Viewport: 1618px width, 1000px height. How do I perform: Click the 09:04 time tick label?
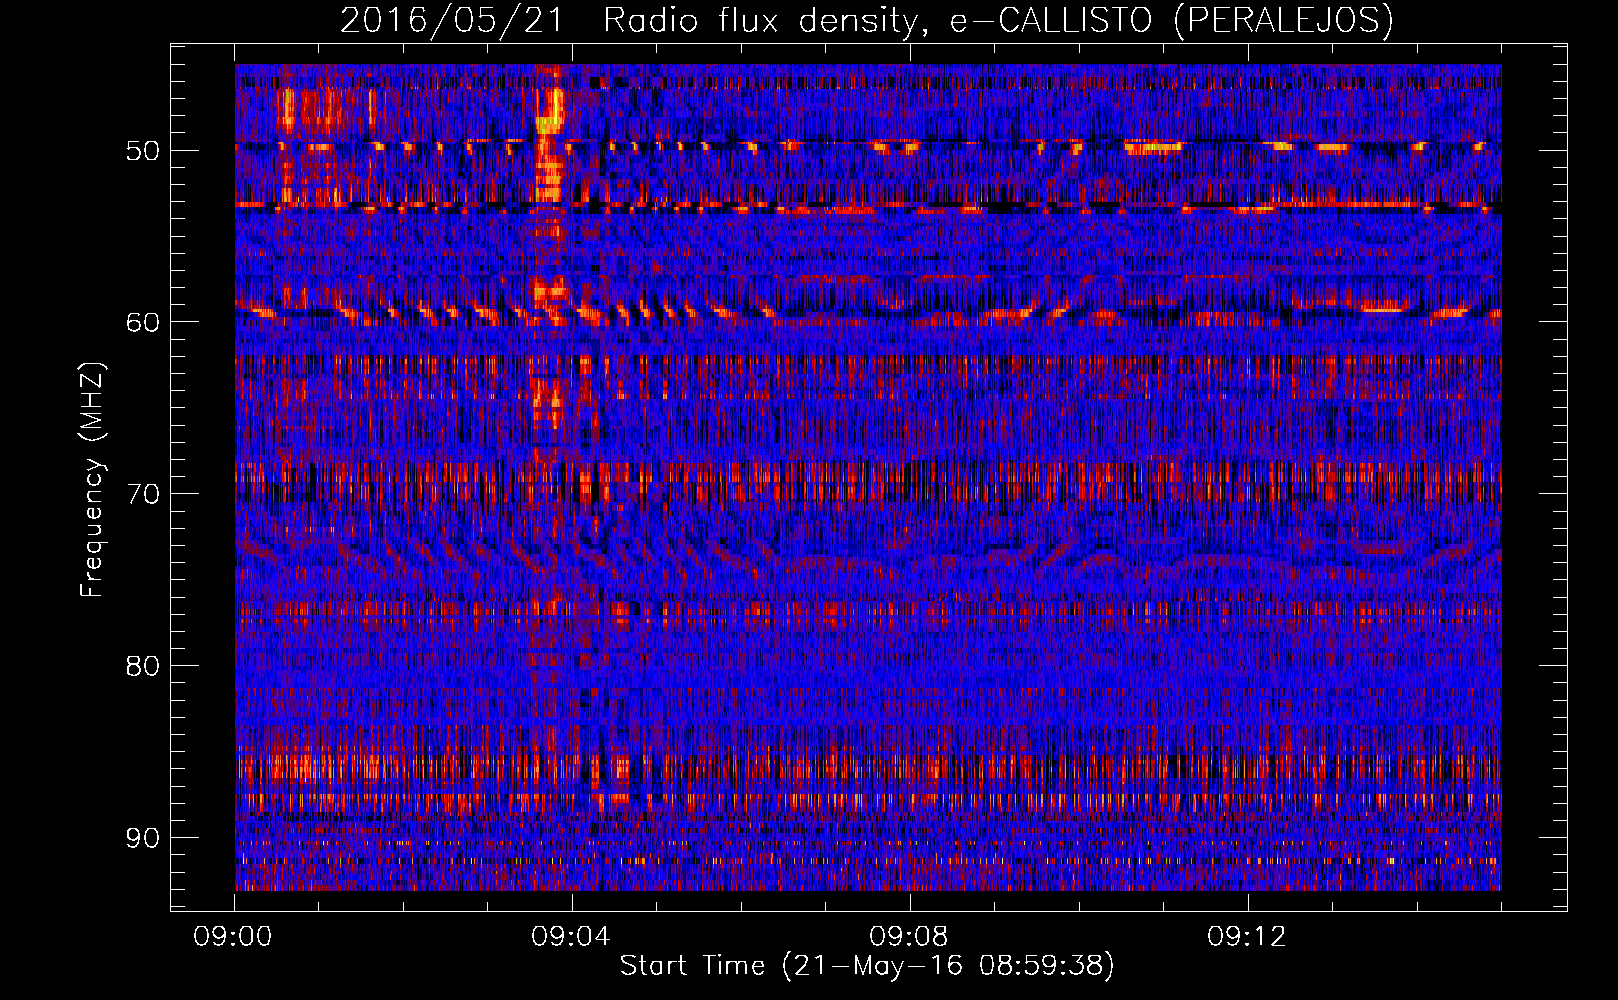571,937
